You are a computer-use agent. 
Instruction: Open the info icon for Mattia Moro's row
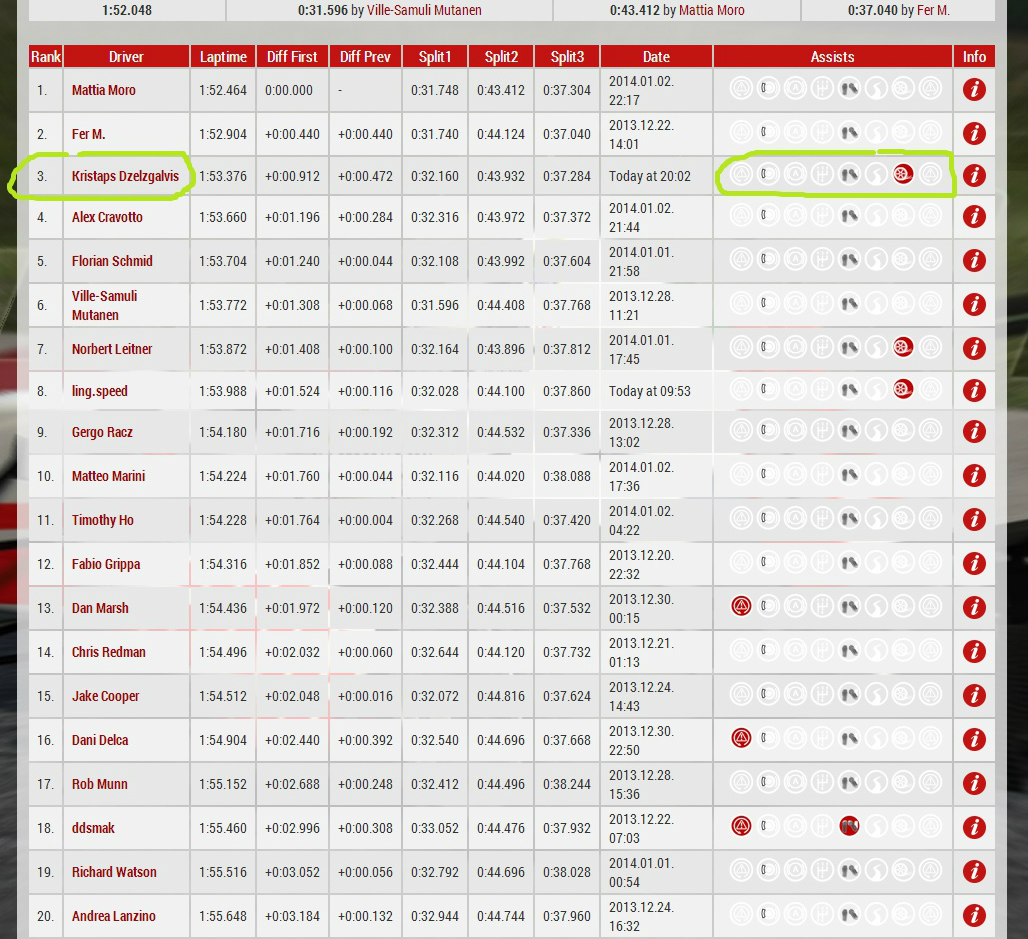[974, 89]
